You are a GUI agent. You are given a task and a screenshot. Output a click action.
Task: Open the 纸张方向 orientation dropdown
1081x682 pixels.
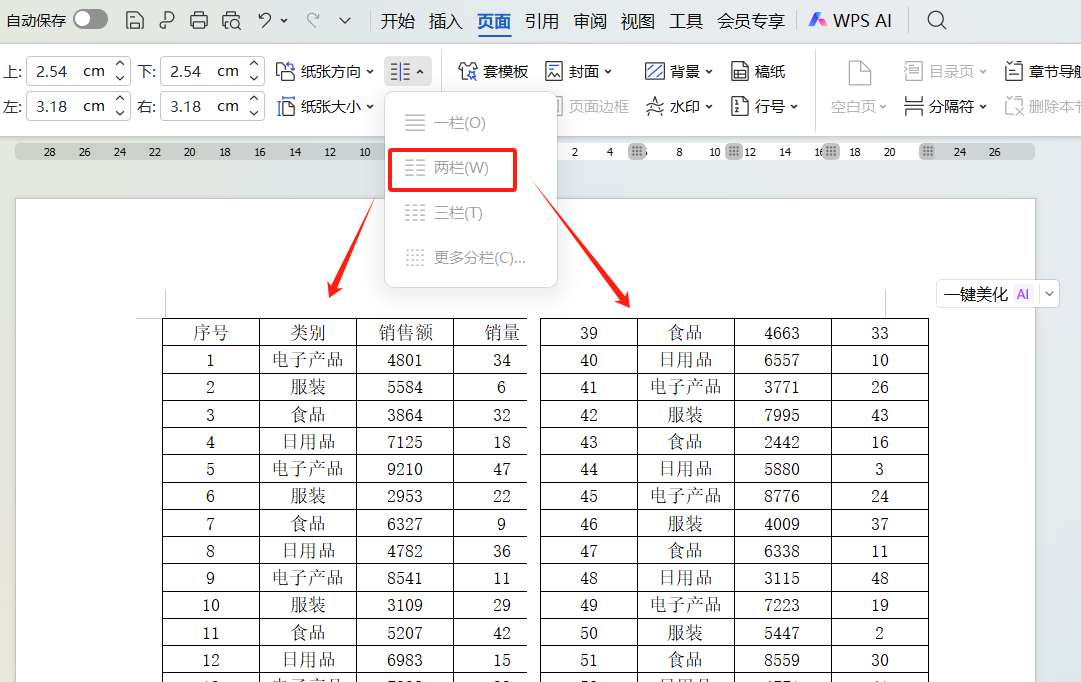point(323,70)
